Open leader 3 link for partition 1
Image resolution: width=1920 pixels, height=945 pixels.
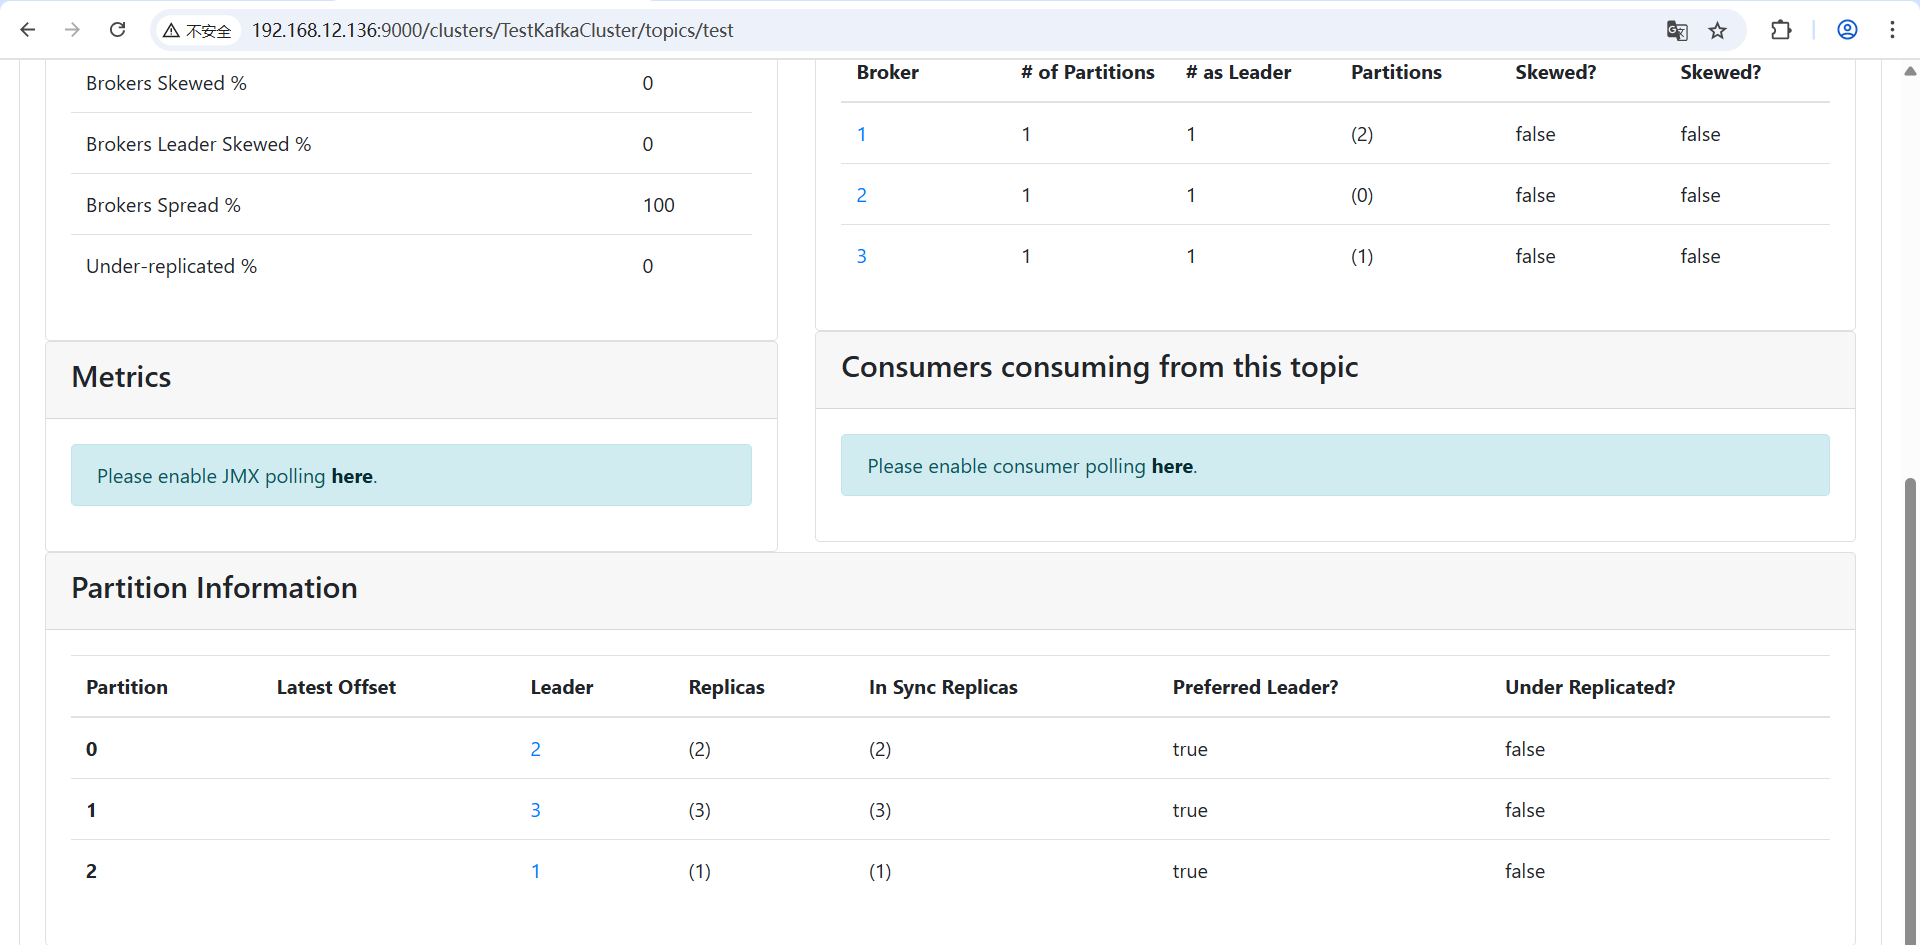tap(536, 810)
